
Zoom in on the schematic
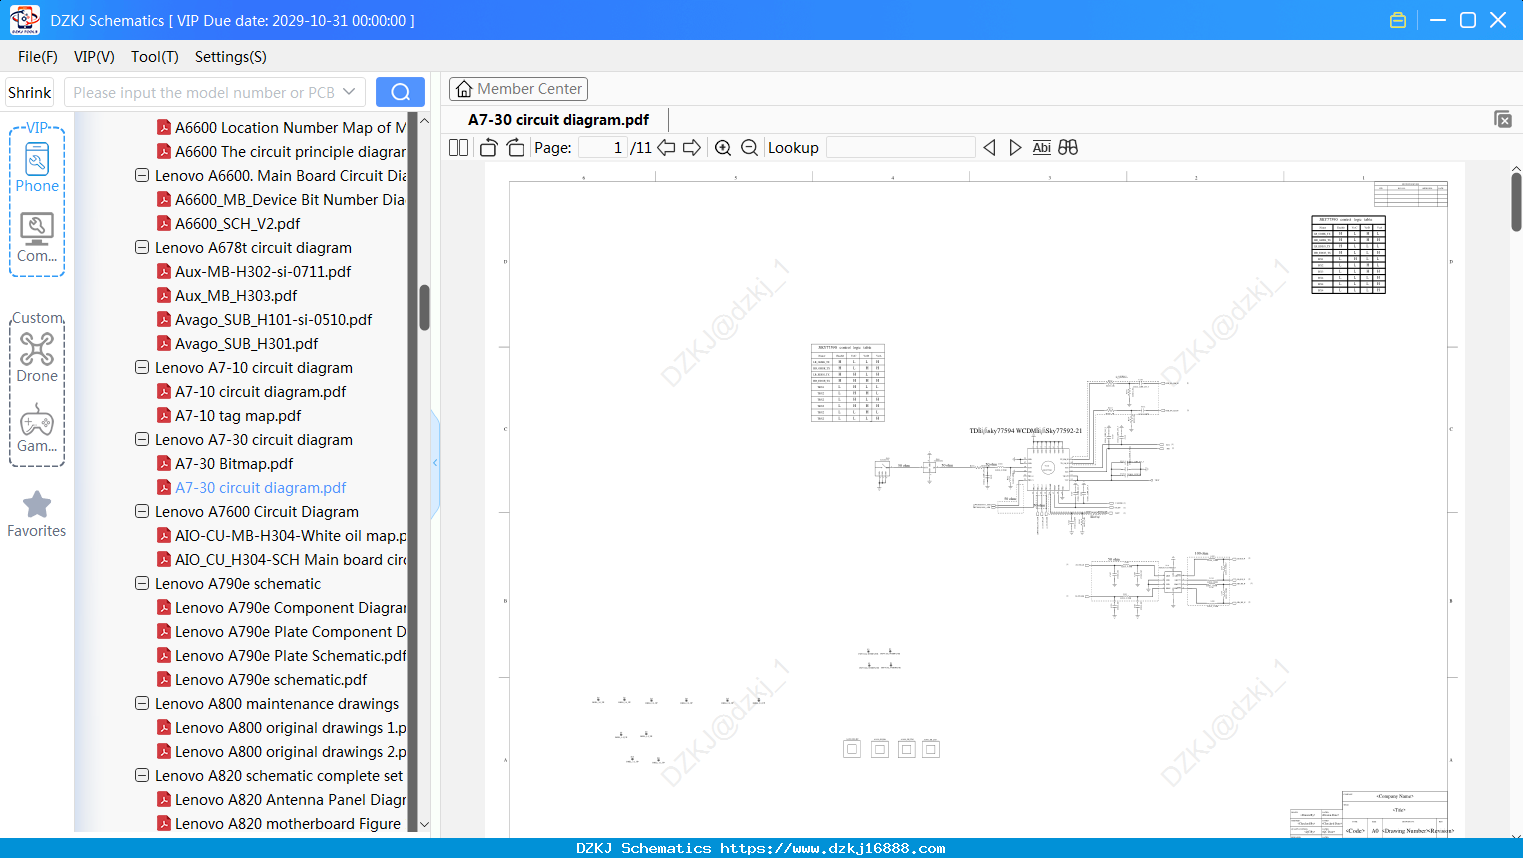(723, 147)
